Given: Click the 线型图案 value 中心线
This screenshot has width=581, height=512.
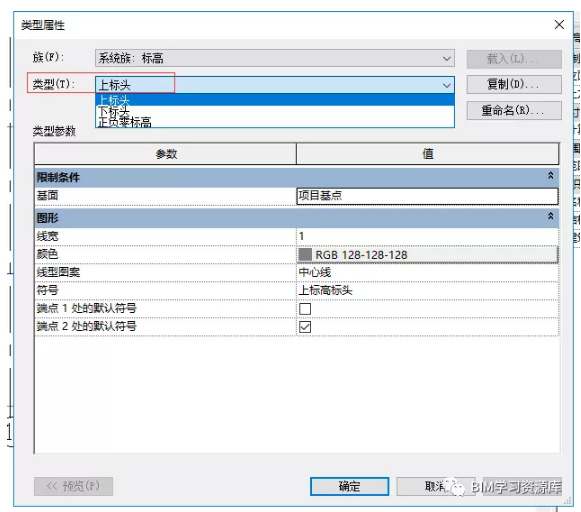Looking at the screenshot, I should (427, 272).
